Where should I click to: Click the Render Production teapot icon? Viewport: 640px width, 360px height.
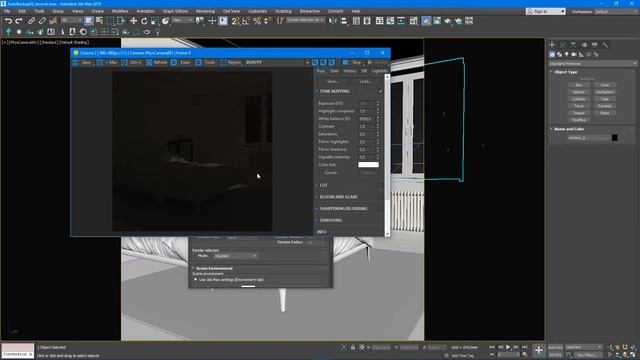point(448,21)
